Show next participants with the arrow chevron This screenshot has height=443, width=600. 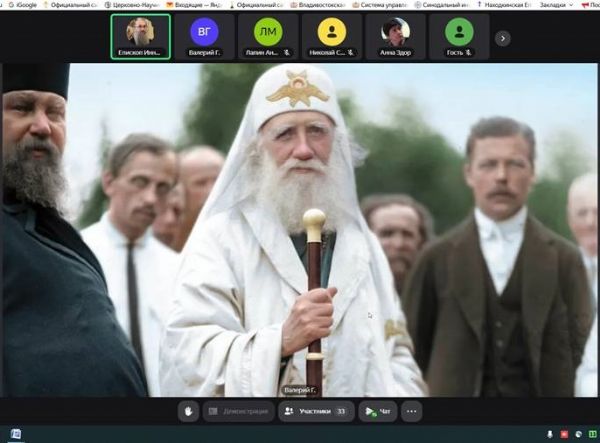(503, 38)
